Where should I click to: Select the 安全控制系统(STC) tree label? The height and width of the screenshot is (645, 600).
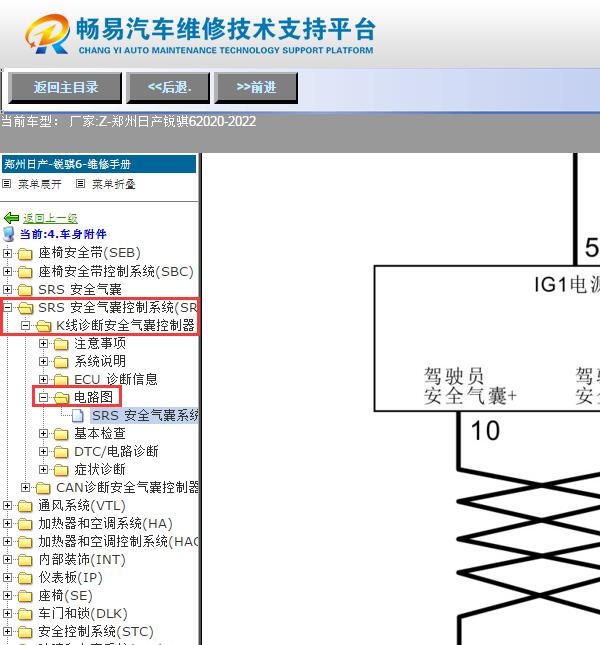pyautogui.click(x=96, y=631)
